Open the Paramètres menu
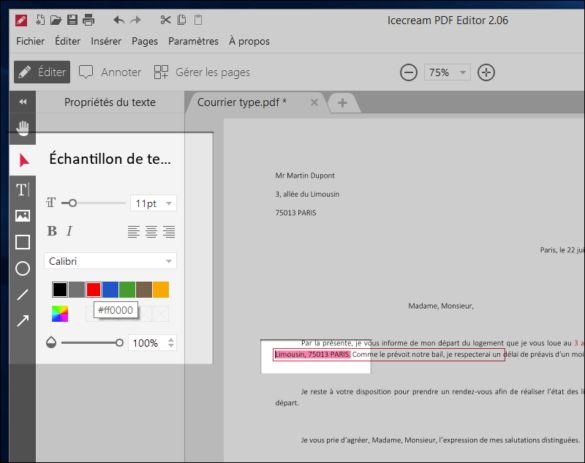The width and height of the screenshot is (585, 463). coord(193,41)
